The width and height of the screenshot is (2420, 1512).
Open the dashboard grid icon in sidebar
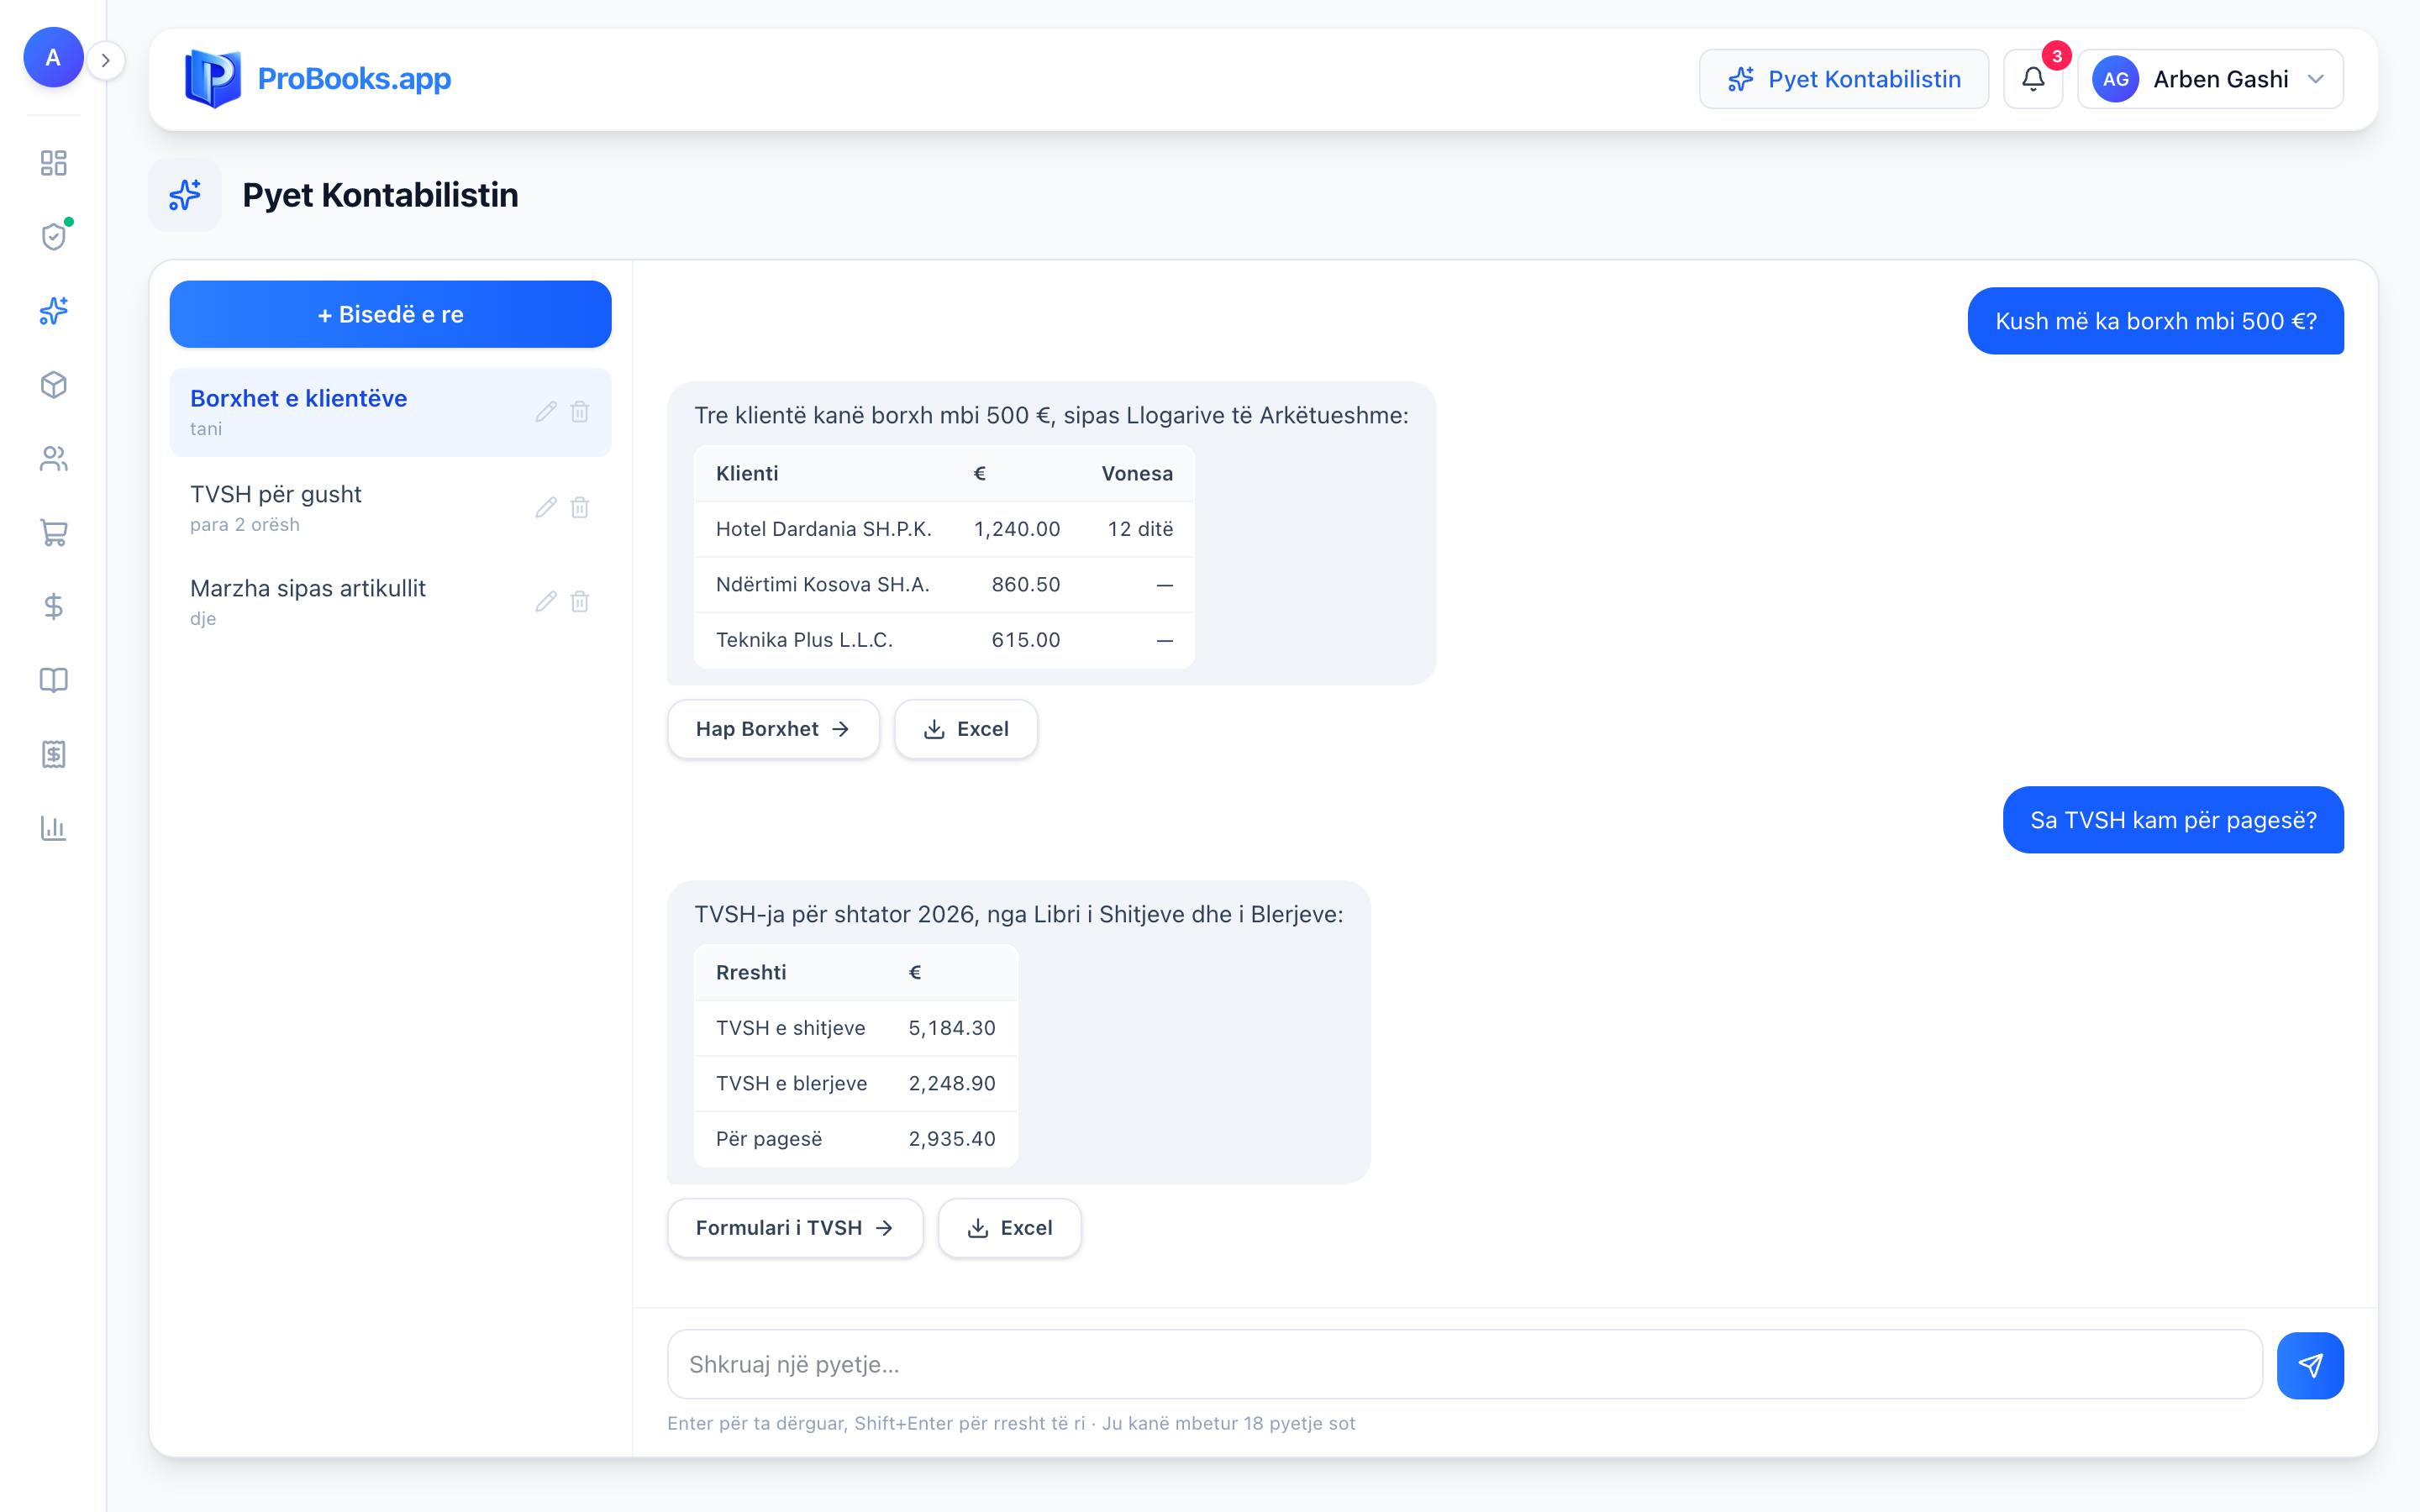[x=53, y=163]
